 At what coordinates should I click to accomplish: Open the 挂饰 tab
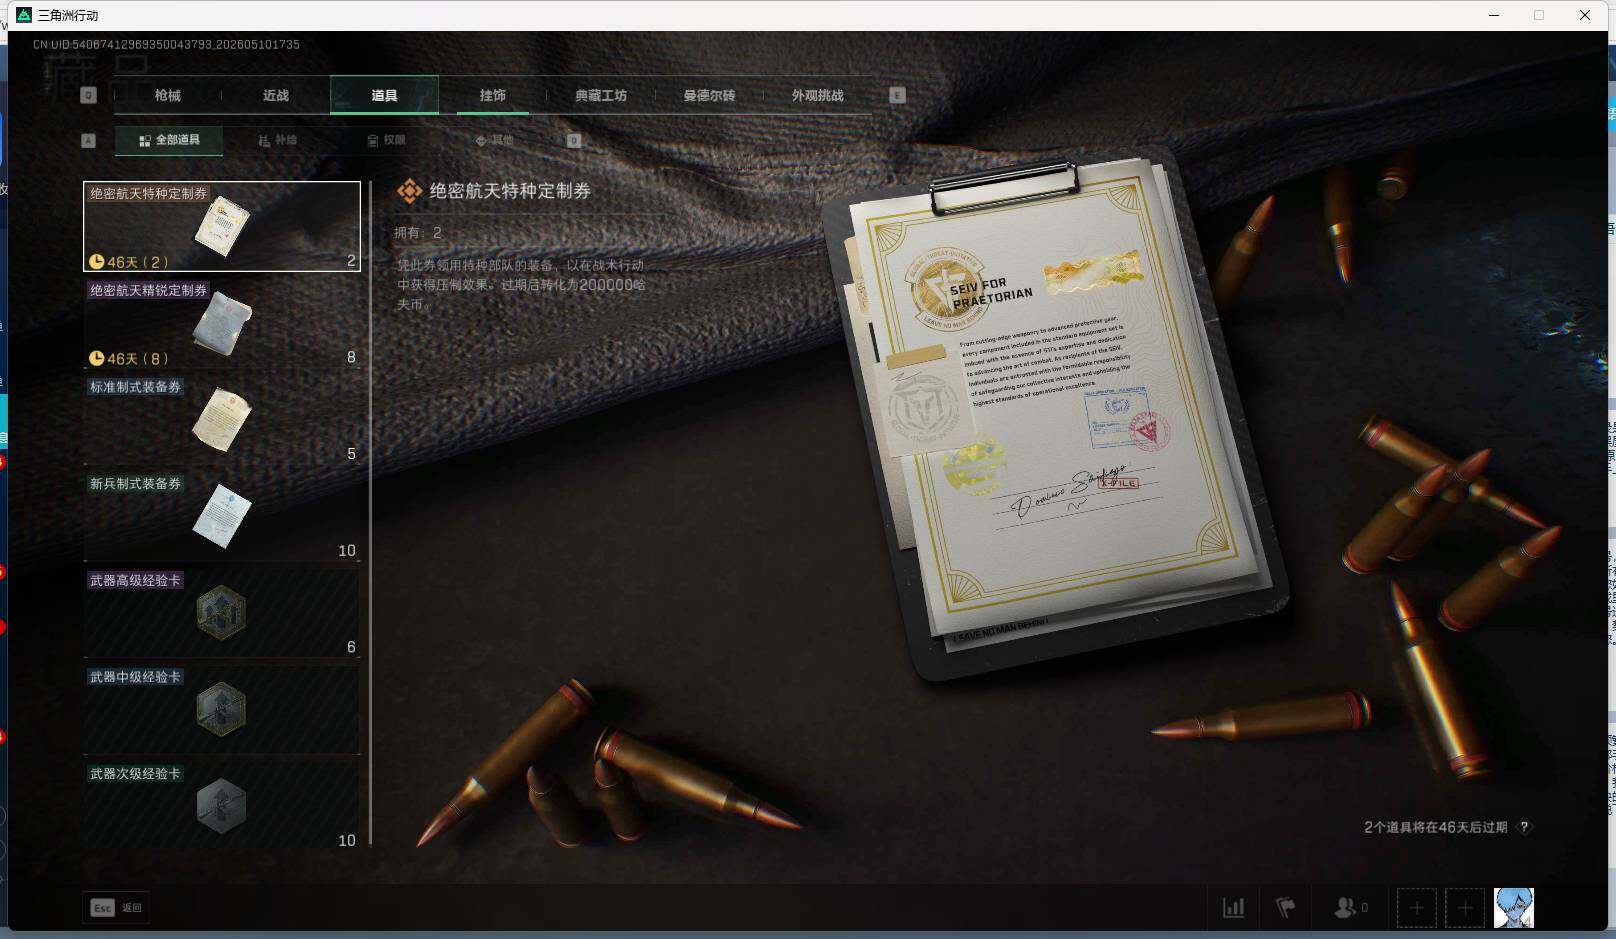coord(492,95)
